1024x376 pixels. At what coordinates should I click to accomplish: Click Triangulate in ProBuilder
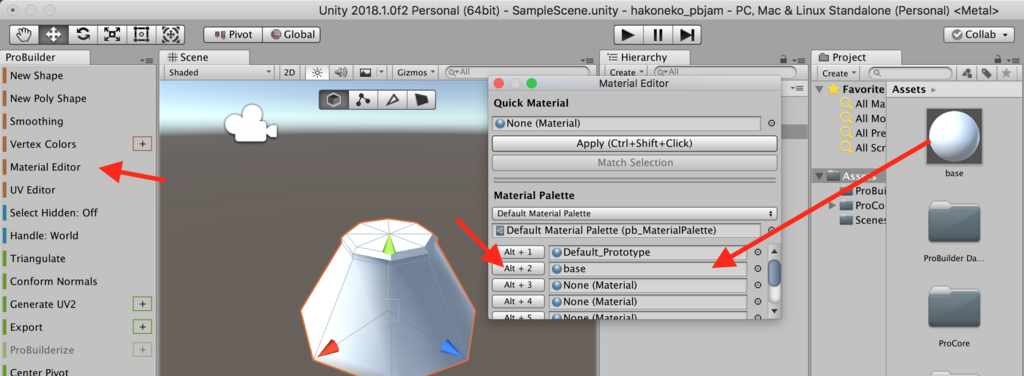(x=37, y=258)
